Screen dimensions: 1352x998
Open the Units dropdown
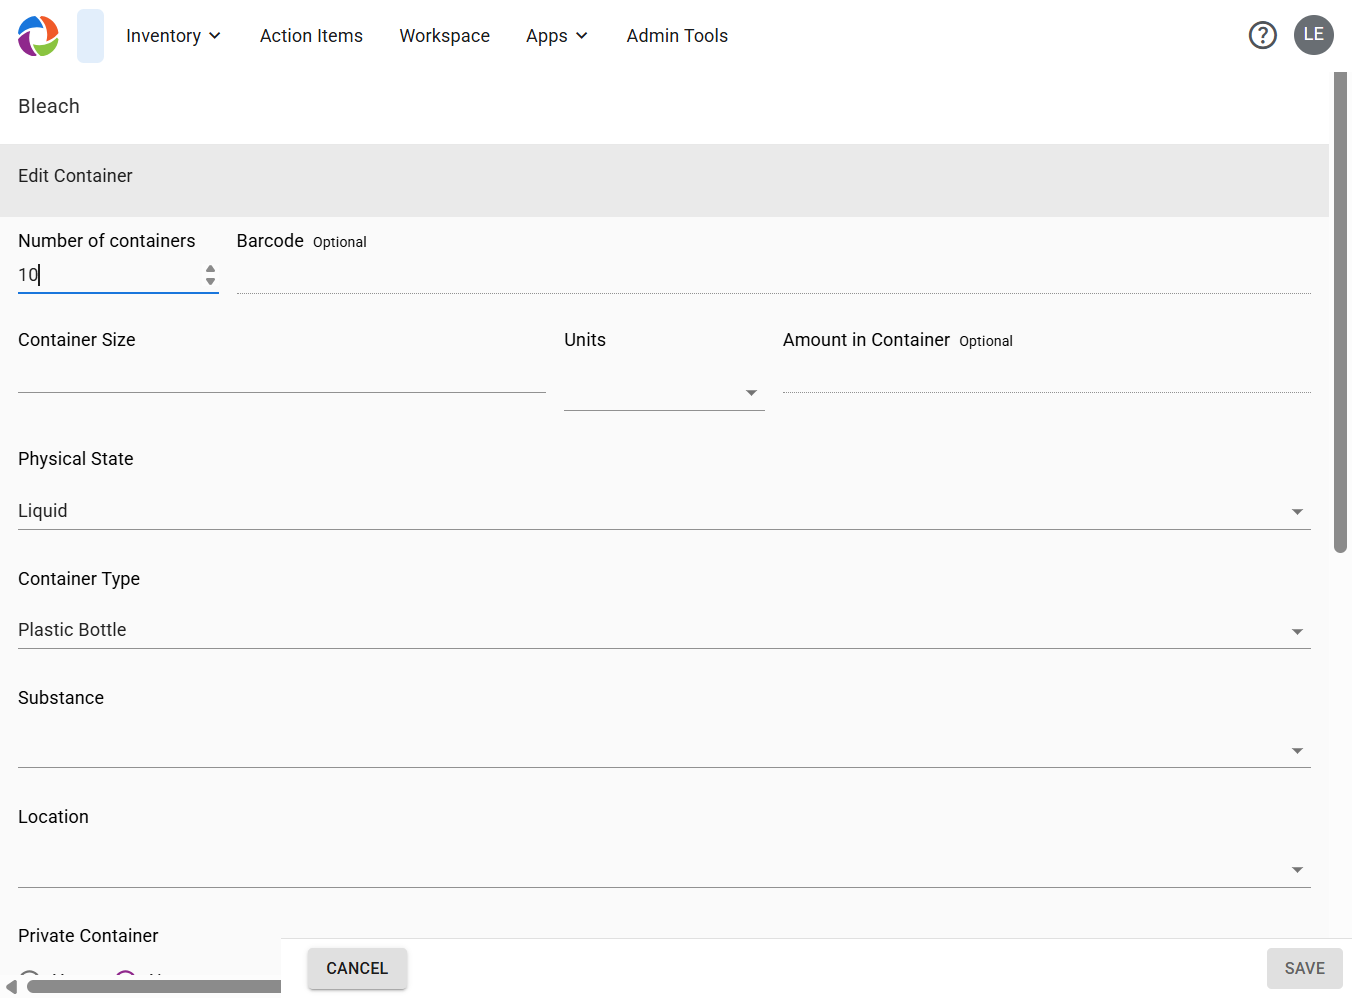tap(664, 392)
